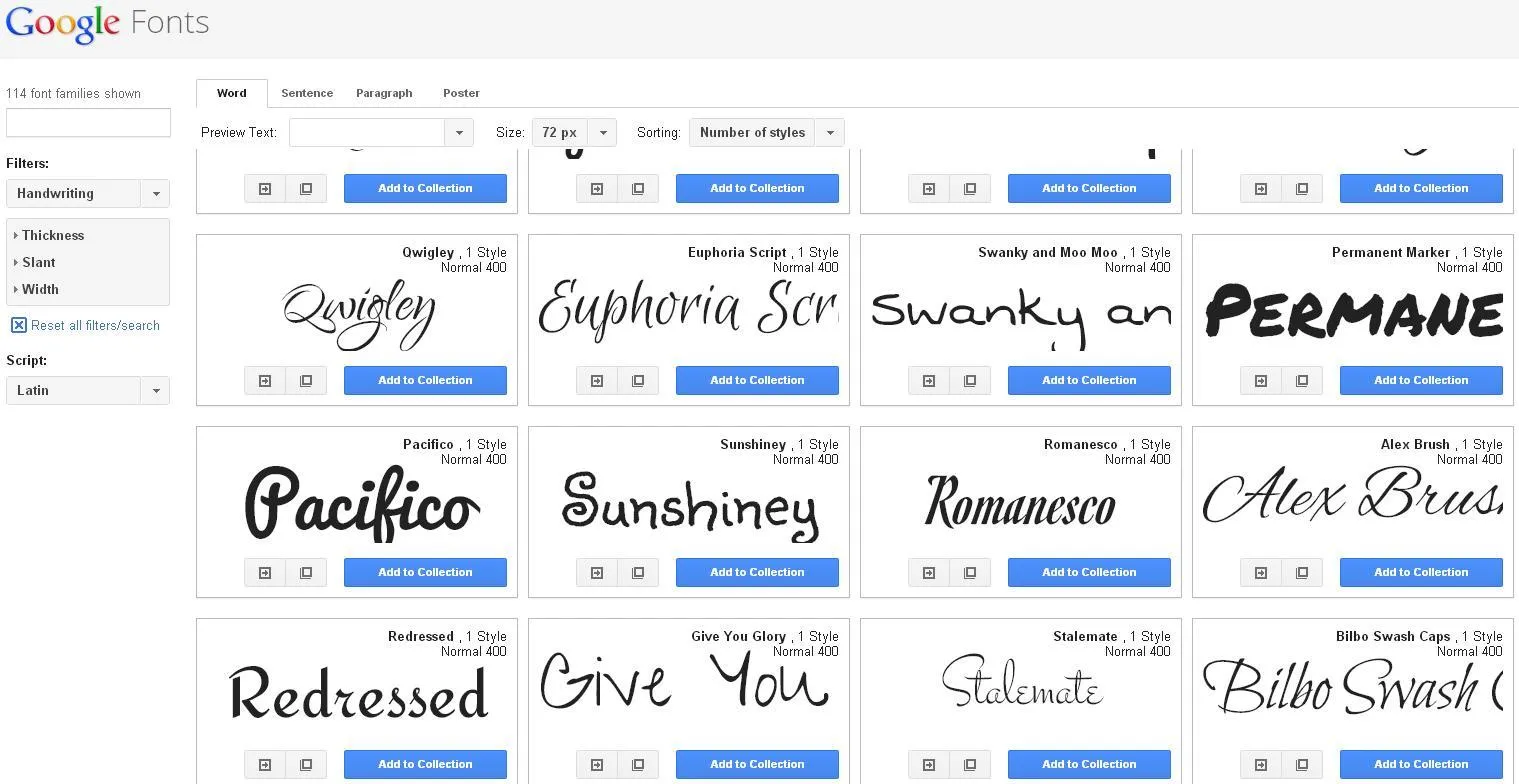
Task: Click the Quick-use arrow icon for Sunshiney
Action: point(597,572)
